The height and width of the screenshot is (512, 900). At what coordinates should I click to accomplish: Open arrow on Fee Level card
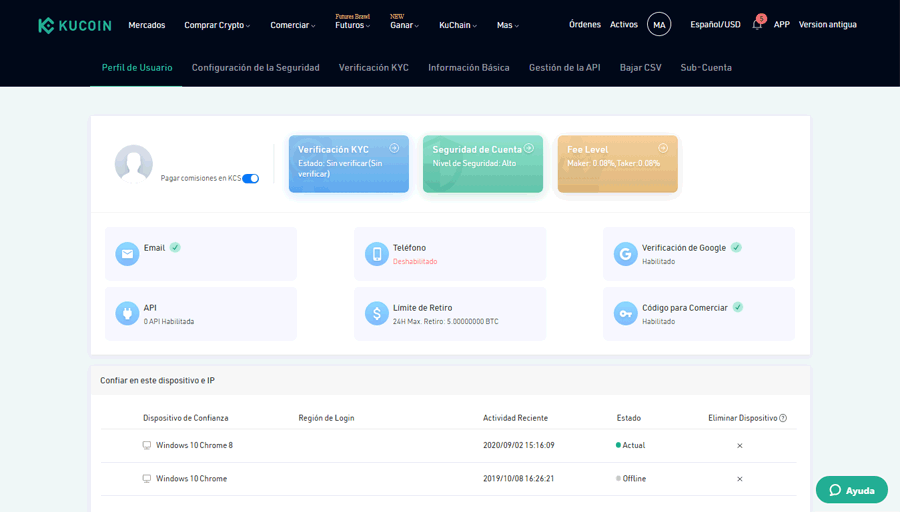pos(663,148)
